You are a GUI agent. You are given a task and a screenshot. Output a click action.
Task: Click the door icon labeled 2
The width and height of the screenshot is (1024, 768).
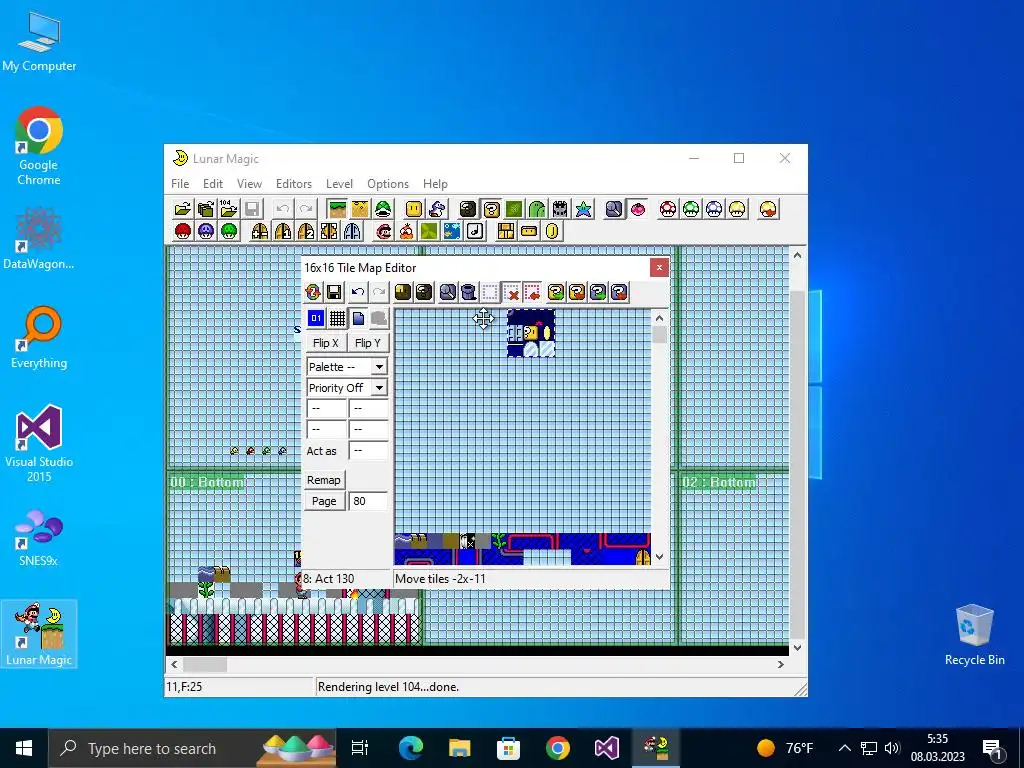click(306, 231)
